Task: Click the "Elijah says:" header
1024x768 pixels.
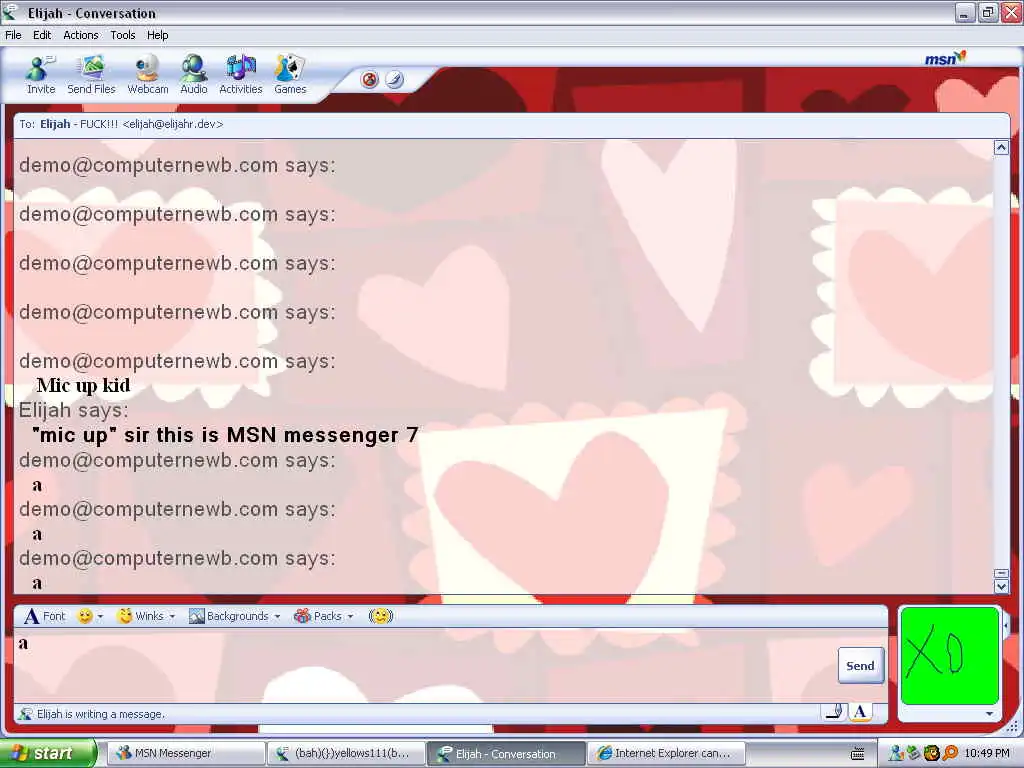Action: tap(74, 410)
